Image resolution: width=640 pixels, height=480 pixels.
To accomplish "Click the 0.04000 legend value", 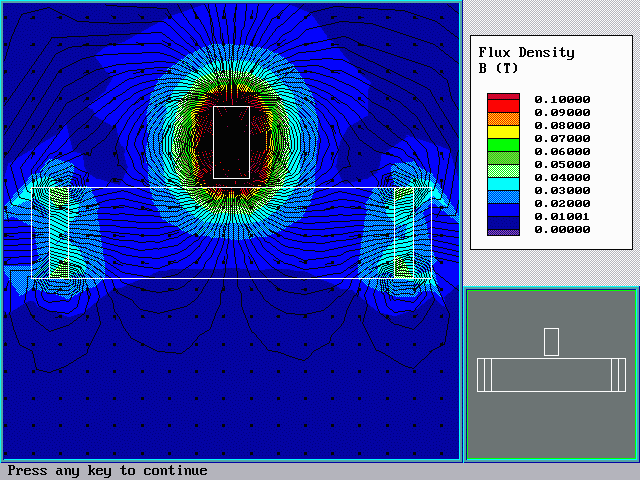I will coord(562,178).
